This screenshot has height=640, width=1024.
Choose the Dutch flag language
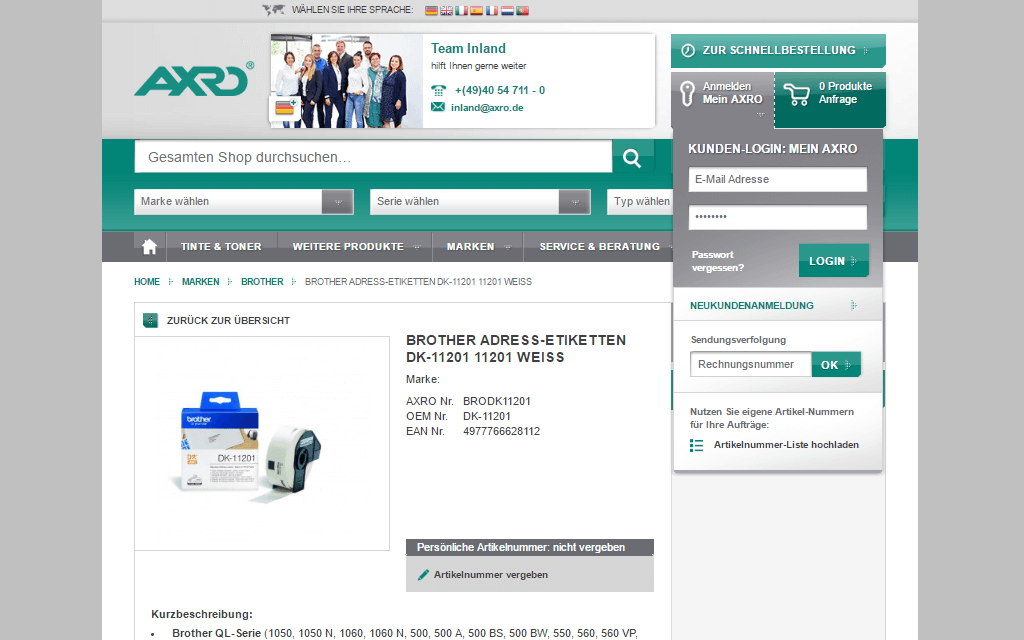pyautogui.click(x=507, y=10)
